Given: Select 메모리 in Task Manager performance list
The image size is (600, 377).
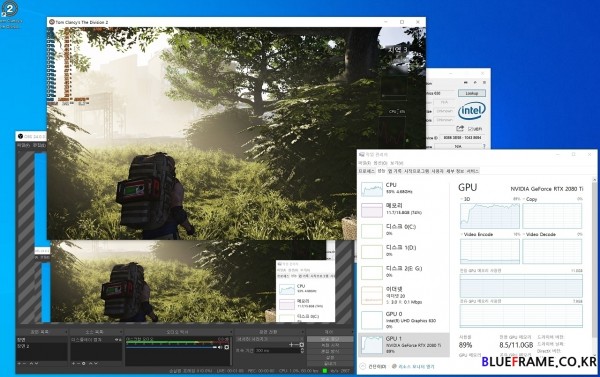Looking at the screenshot, I should (x=403, y=209).
